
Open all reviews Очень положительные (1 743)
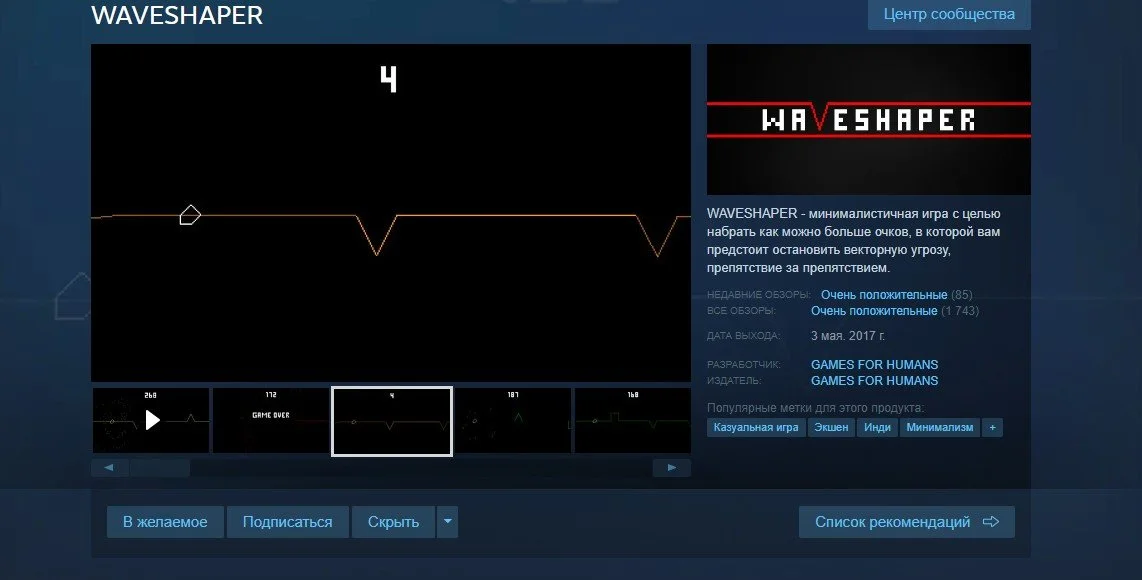[x=895, y=311]
